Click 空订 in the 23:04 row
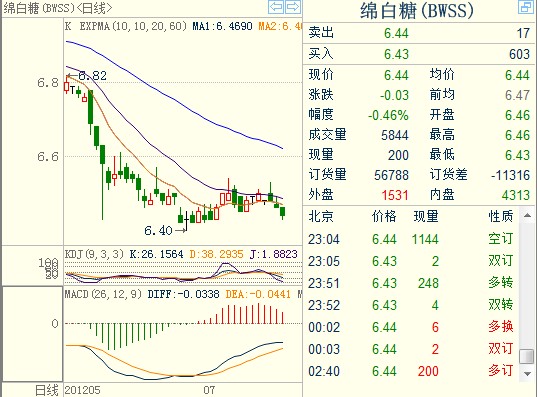 pos(501,238)
